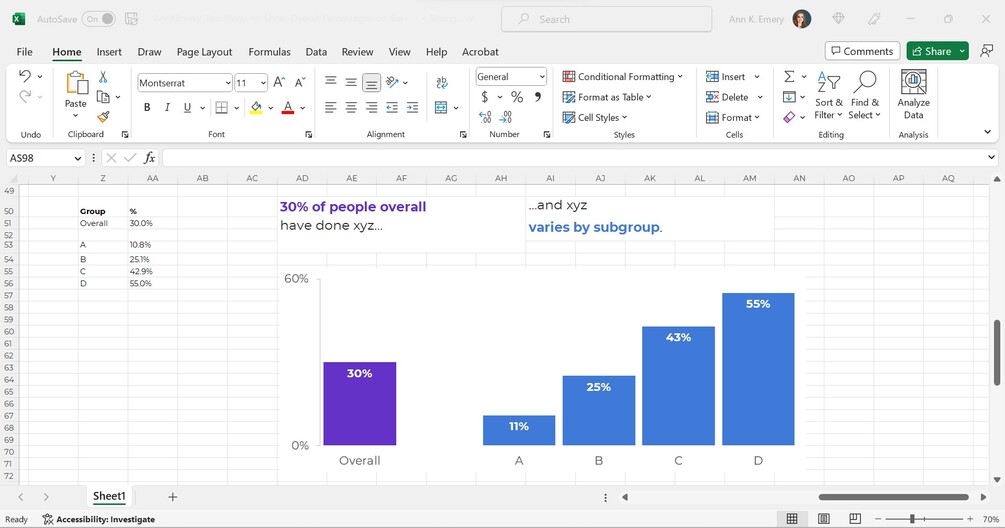Click the Undo arrow icon

(x=25, y=76)
